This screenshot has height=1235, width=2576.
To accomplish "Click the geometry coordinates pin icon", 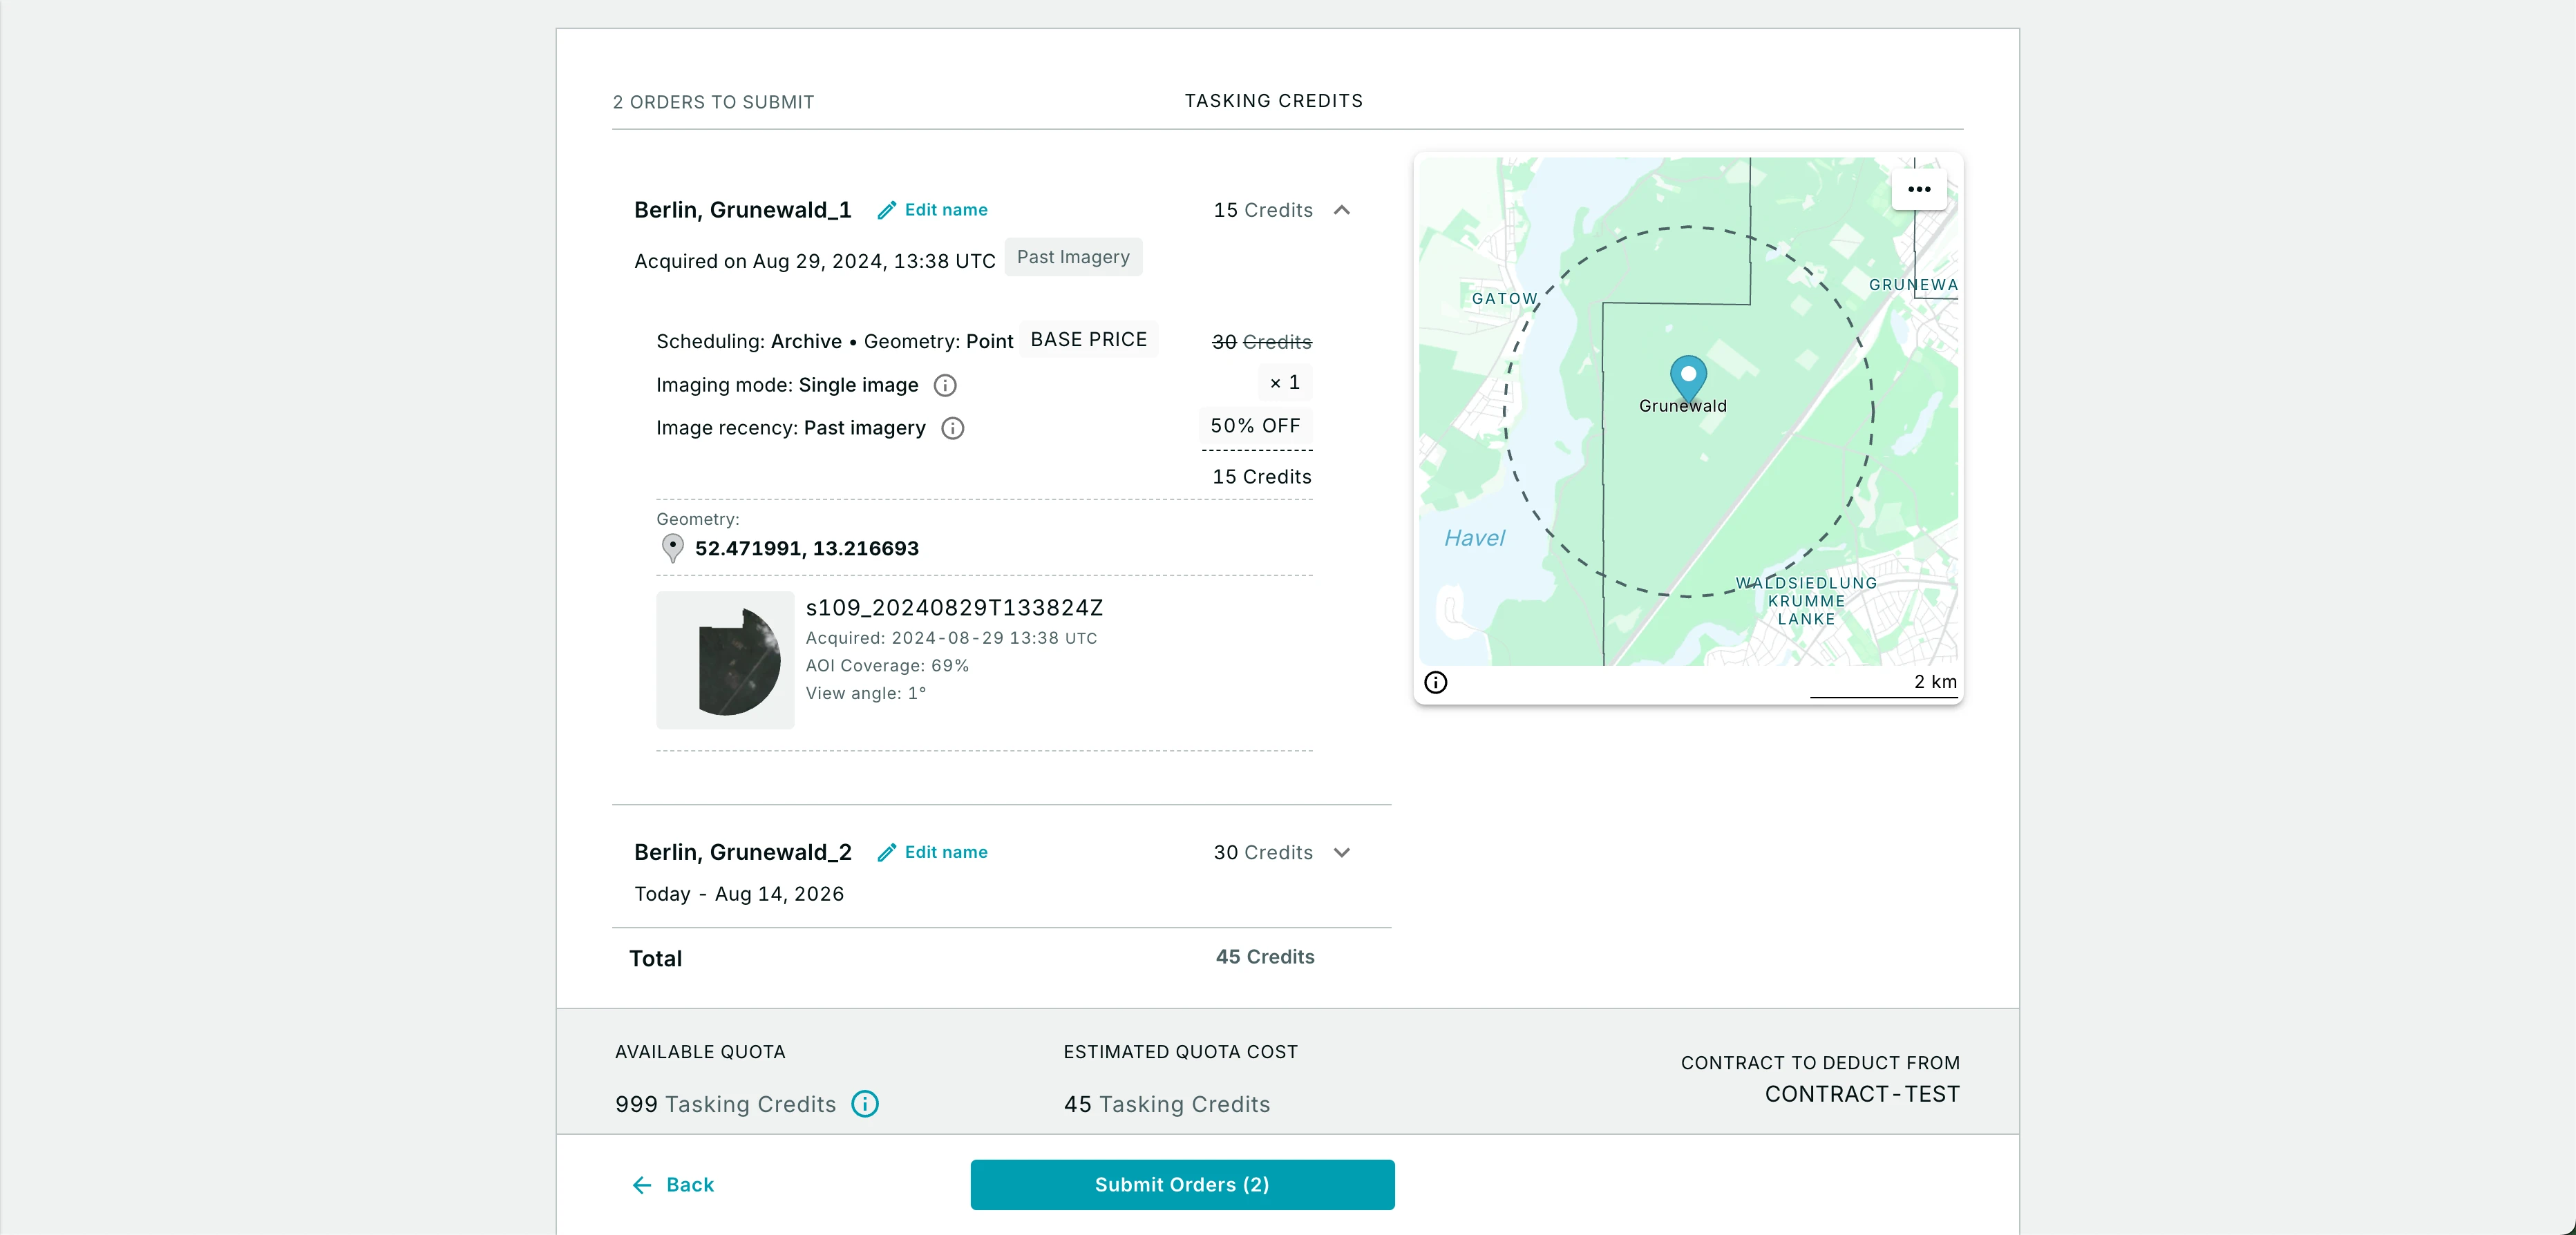I will coord(673,548).
